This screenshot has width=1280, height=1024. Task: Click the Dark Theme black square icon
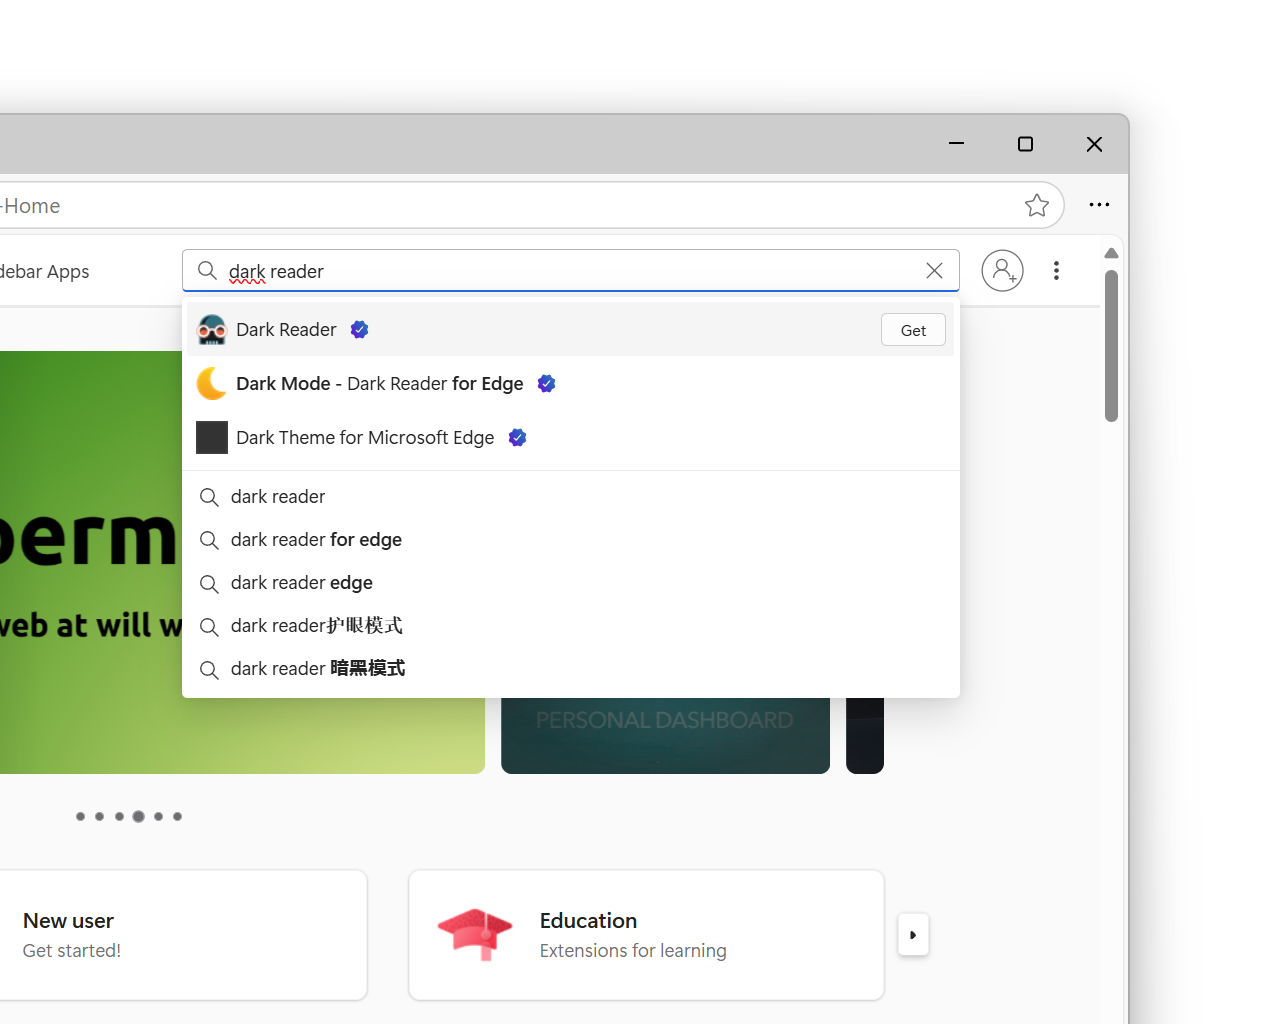point(212,438)
